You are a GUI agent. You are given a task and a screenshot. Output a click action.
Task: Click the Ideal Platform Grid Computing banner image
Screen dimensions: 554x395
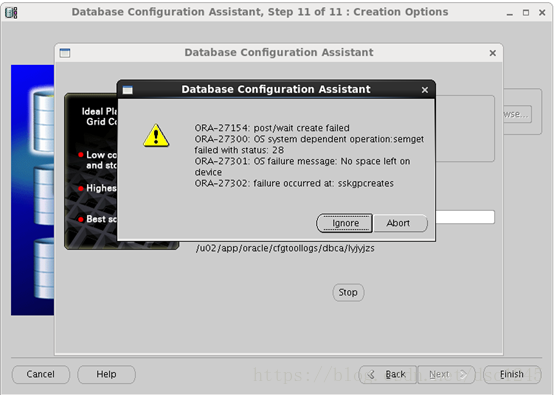coord(91,171)
